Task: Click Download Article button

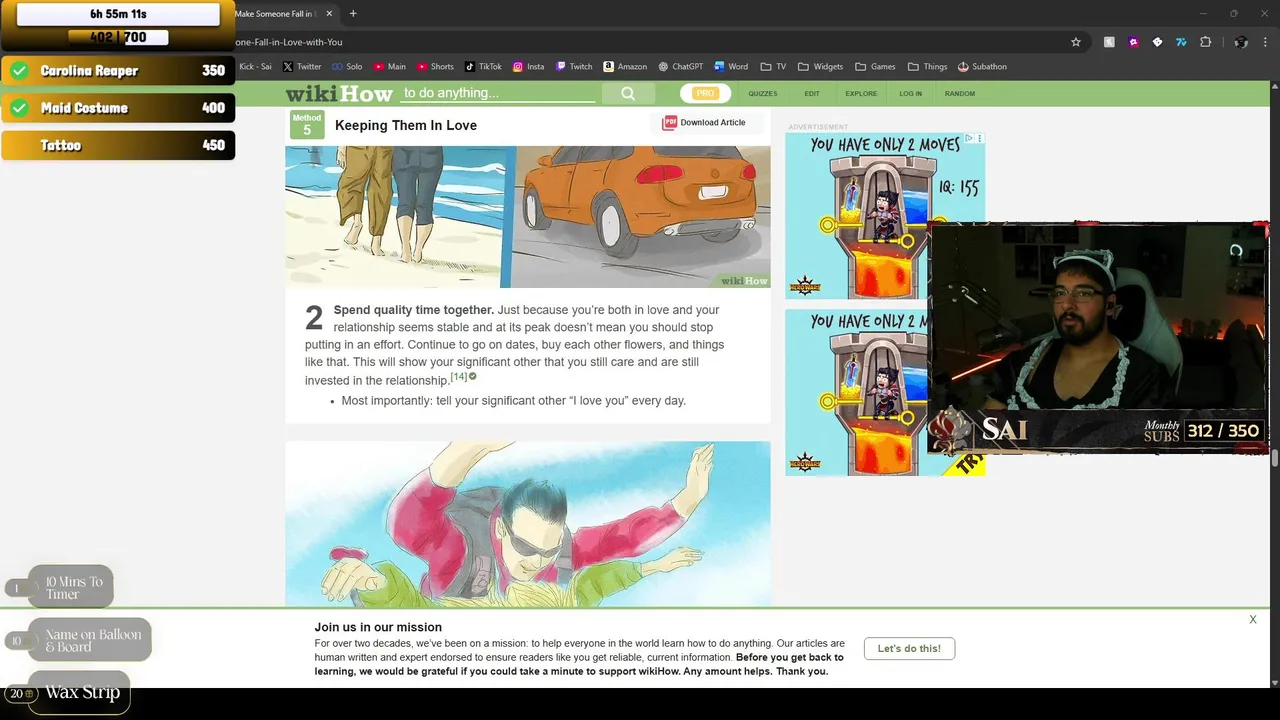Action: pyautogui.click(x=705, y=122)
